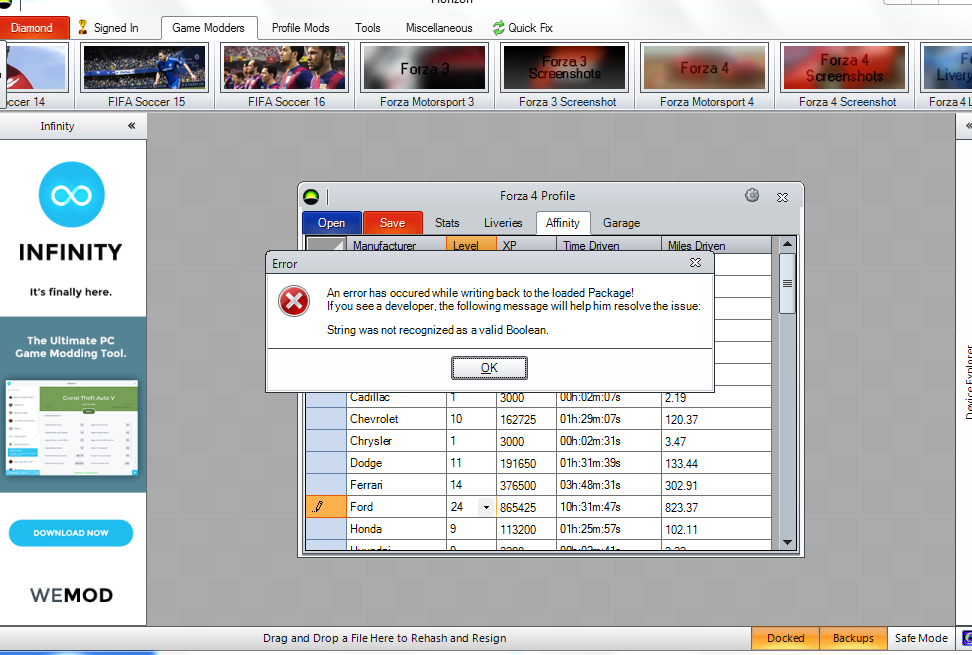Click the rehash and resign drop area

(384, 638)
